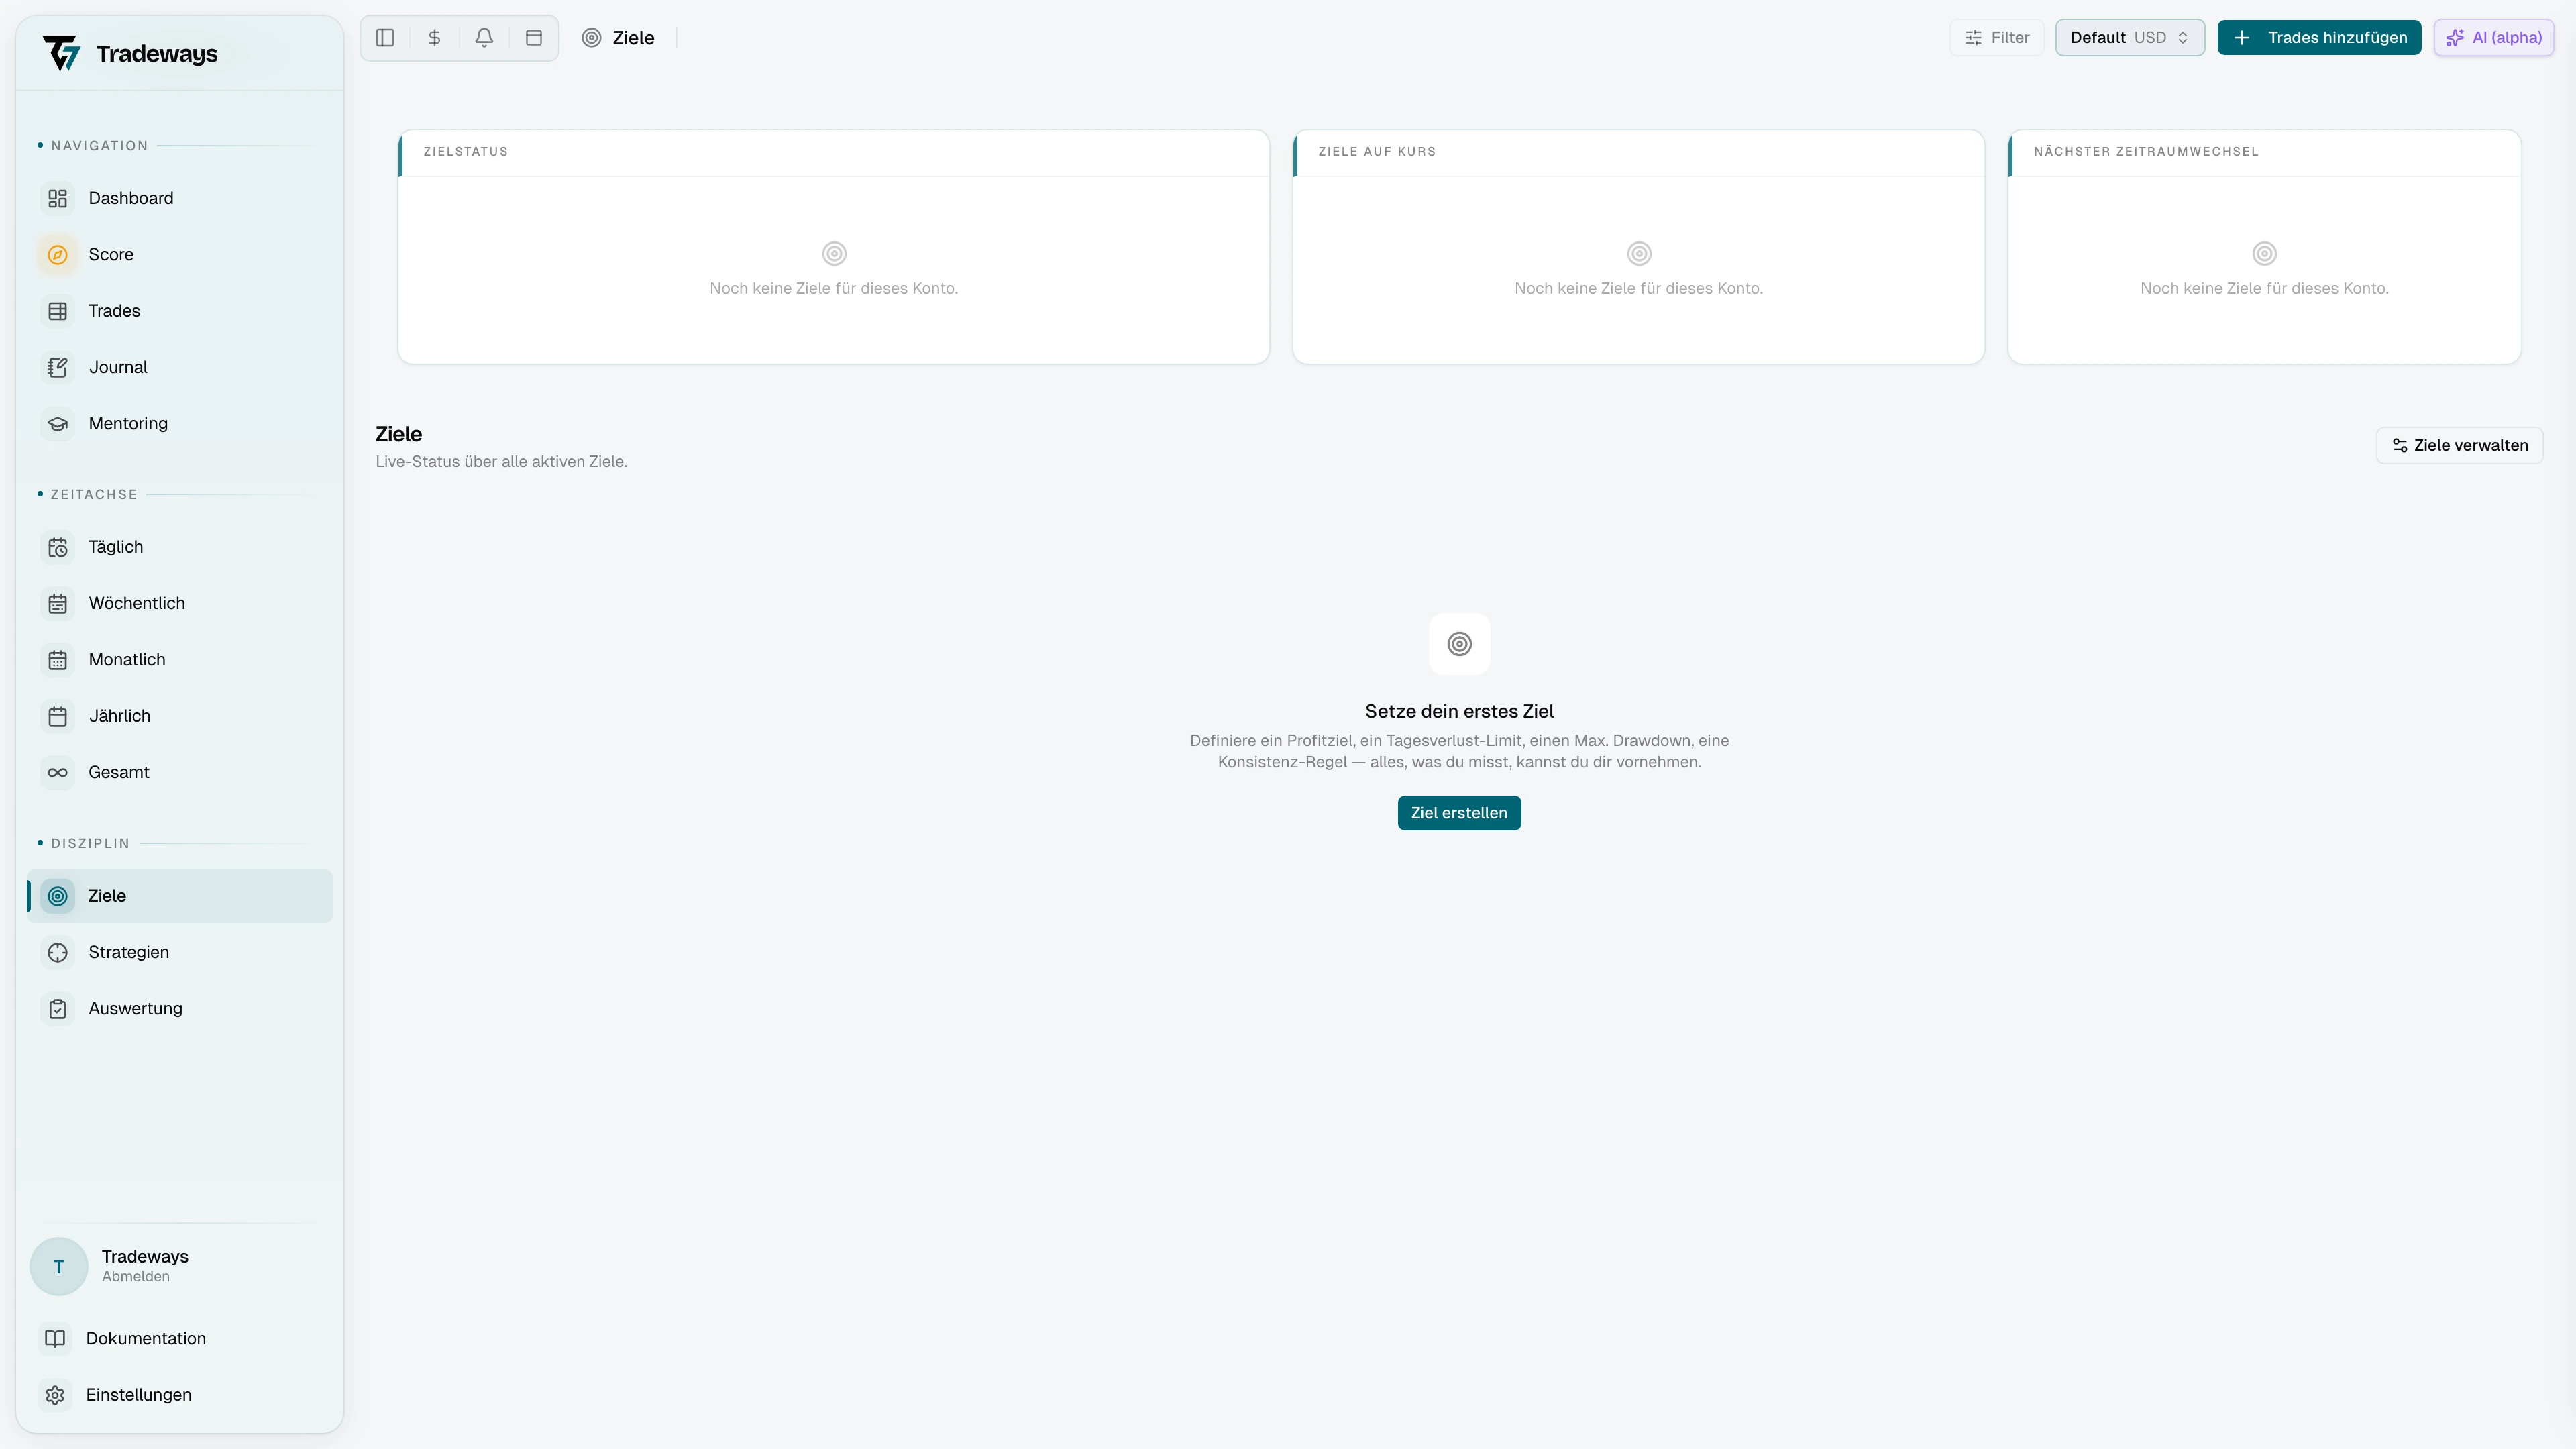
Task: Select Mentoring in sidebar
Action: (180, 424)
